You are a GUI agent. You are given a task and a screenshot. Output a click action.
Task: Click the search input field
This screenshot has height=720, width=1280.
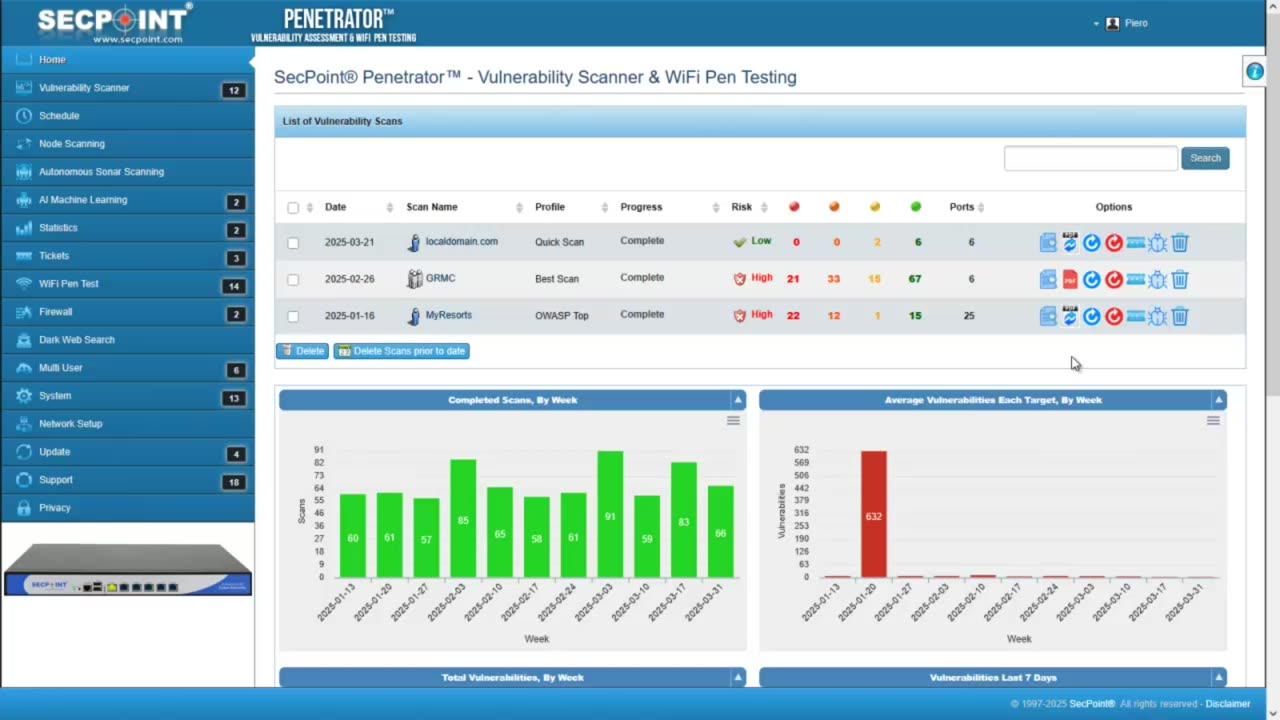(1090, 158)
